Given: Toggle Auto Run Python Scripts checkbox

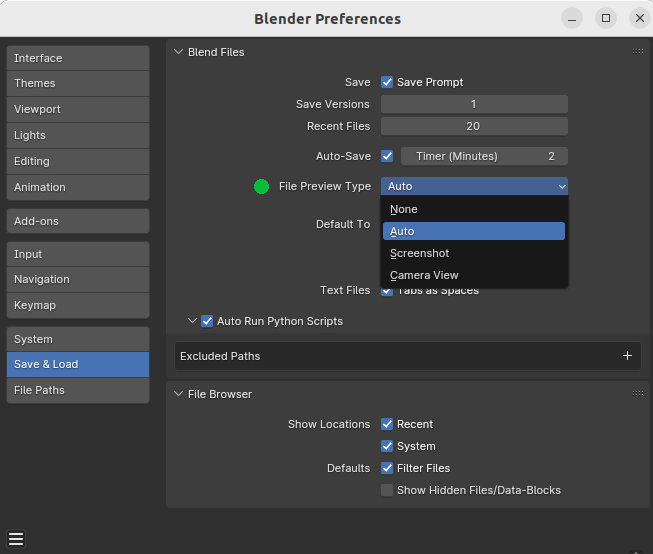Looking at the screenshot, I should point(207,321).
